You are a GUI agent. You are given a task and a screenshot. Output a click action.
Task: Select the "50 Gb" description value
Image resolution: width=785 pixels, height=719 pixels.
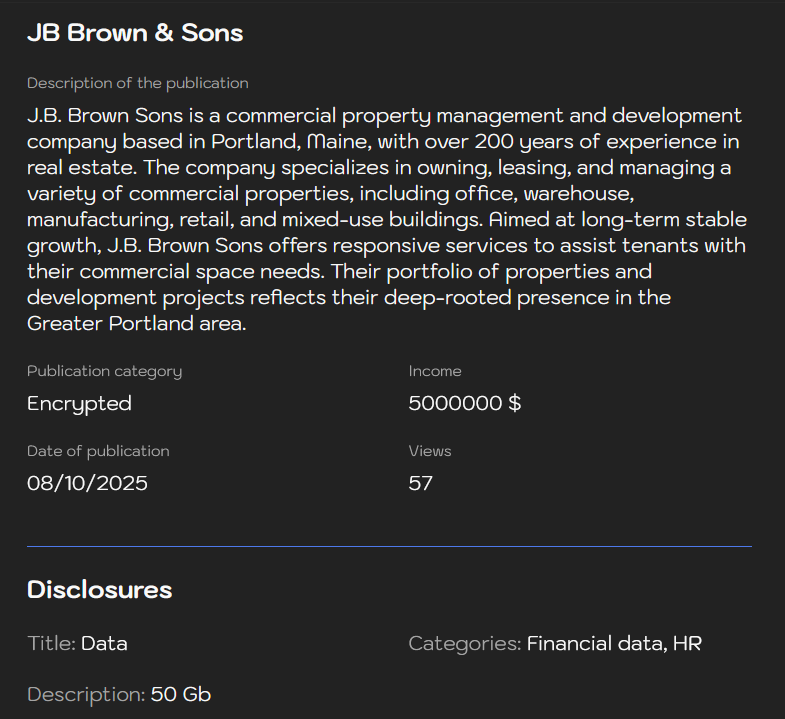click(181, 695)
